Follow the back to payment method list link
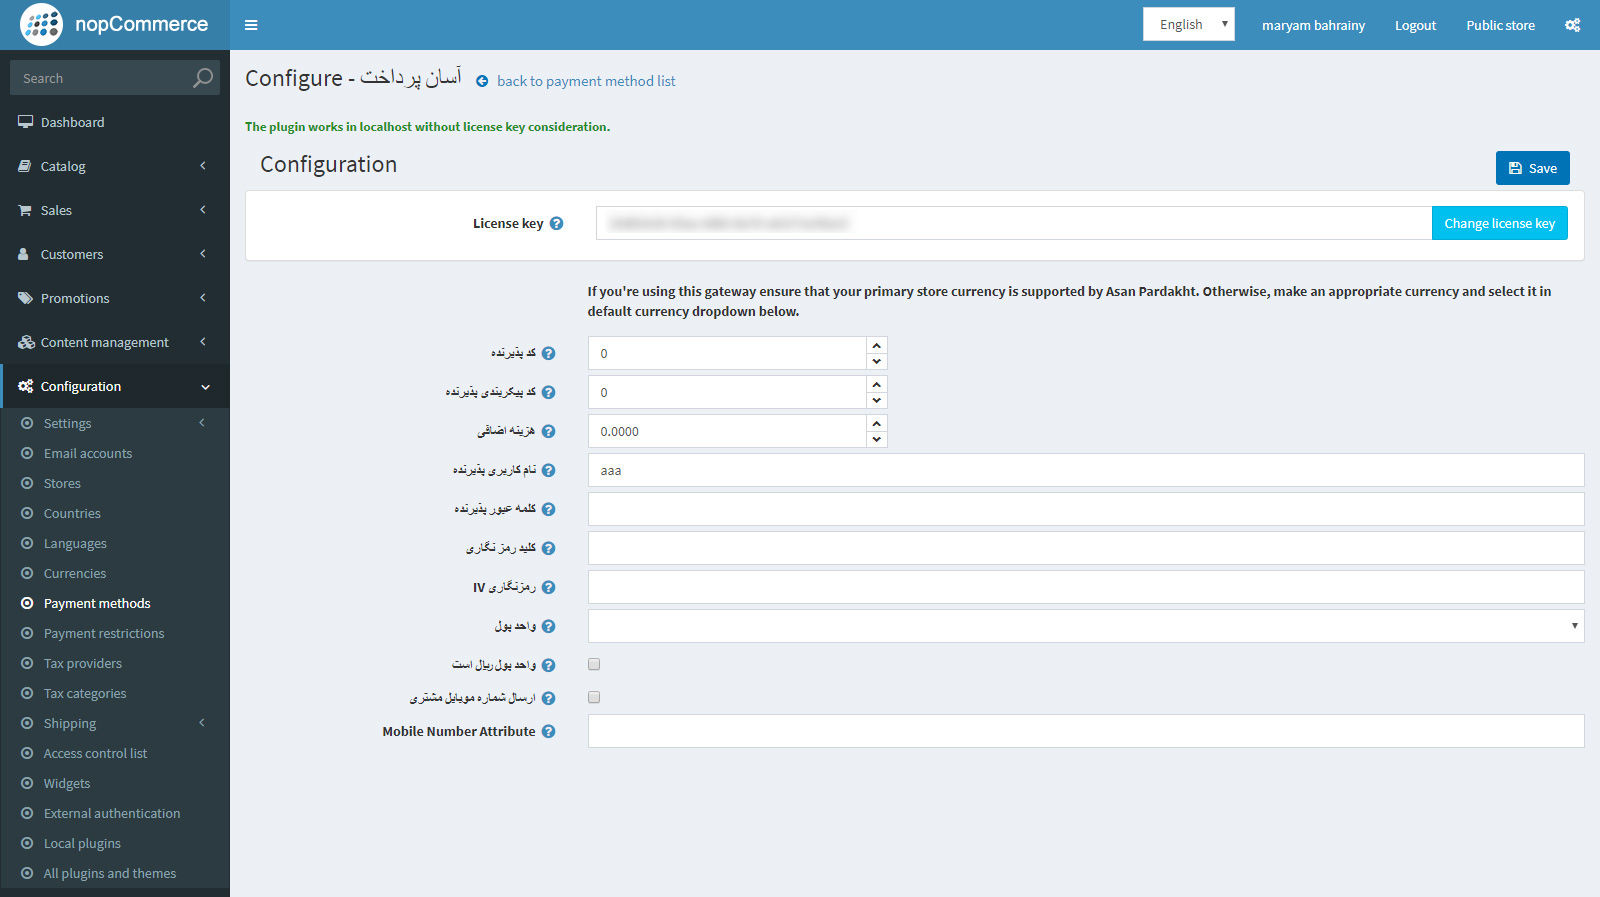This screenshot has width=1600, height=897. pyautogui.click(x=586, y=81)
